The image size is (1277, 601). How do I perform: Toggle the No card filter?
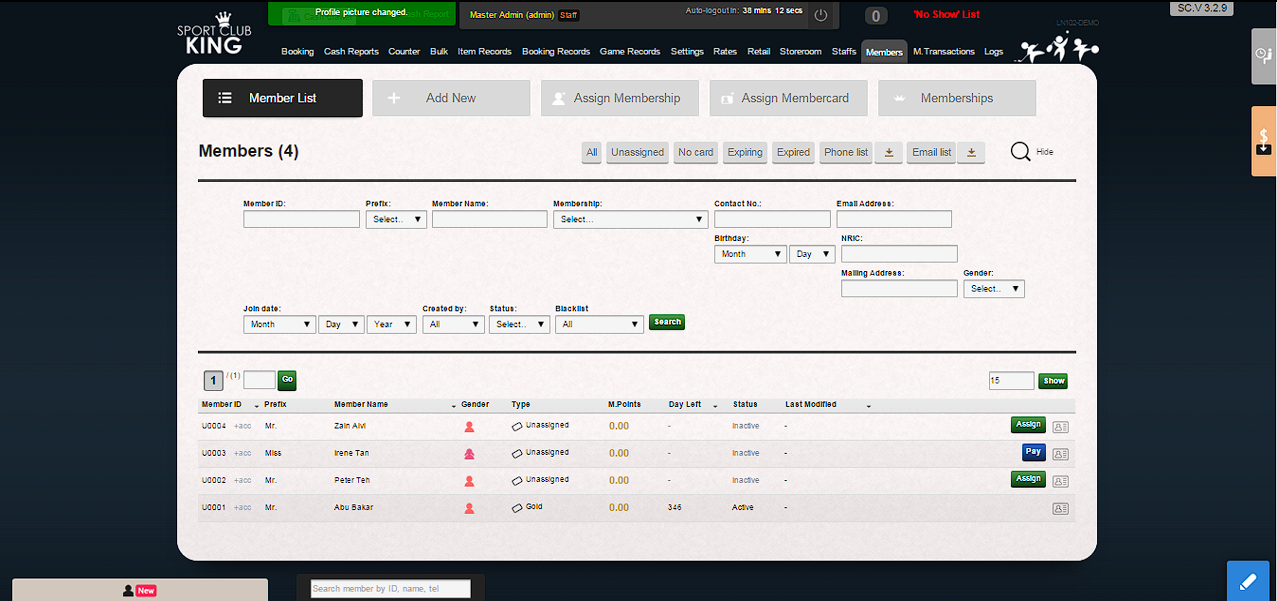(695, 152)
